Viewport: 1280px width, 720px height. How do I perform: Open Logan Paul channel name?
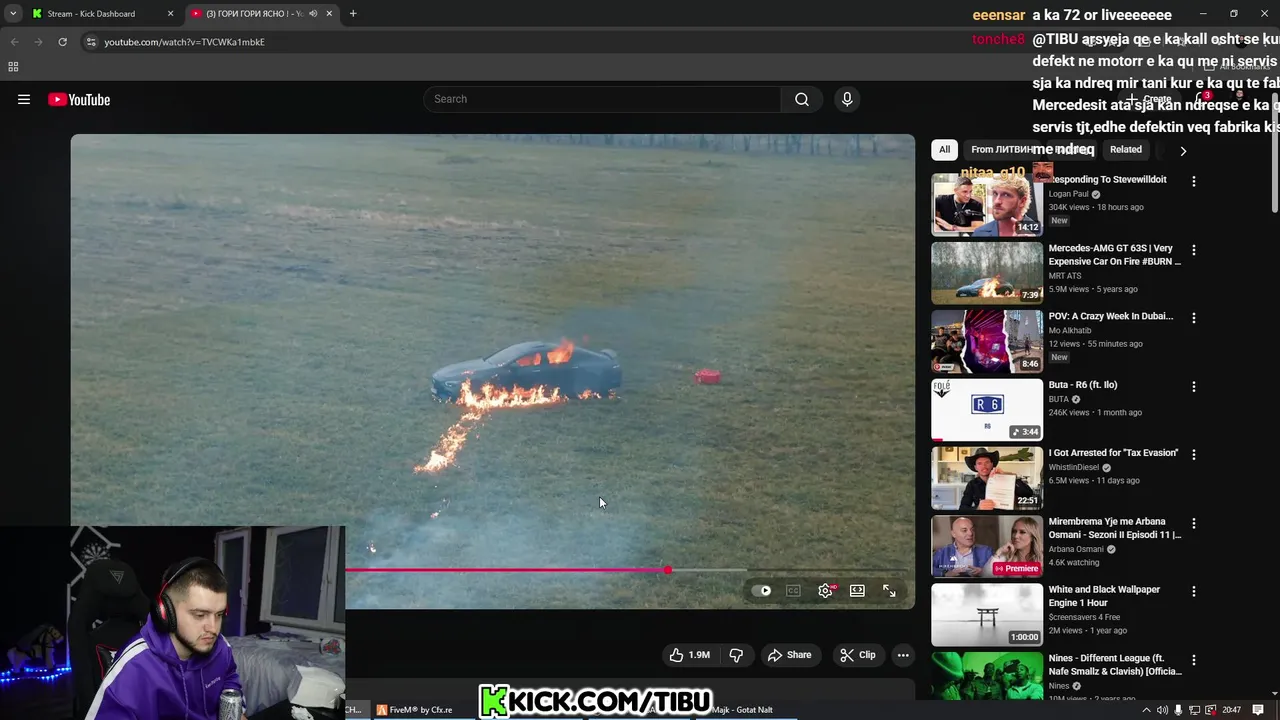(x=1068, y=194)
